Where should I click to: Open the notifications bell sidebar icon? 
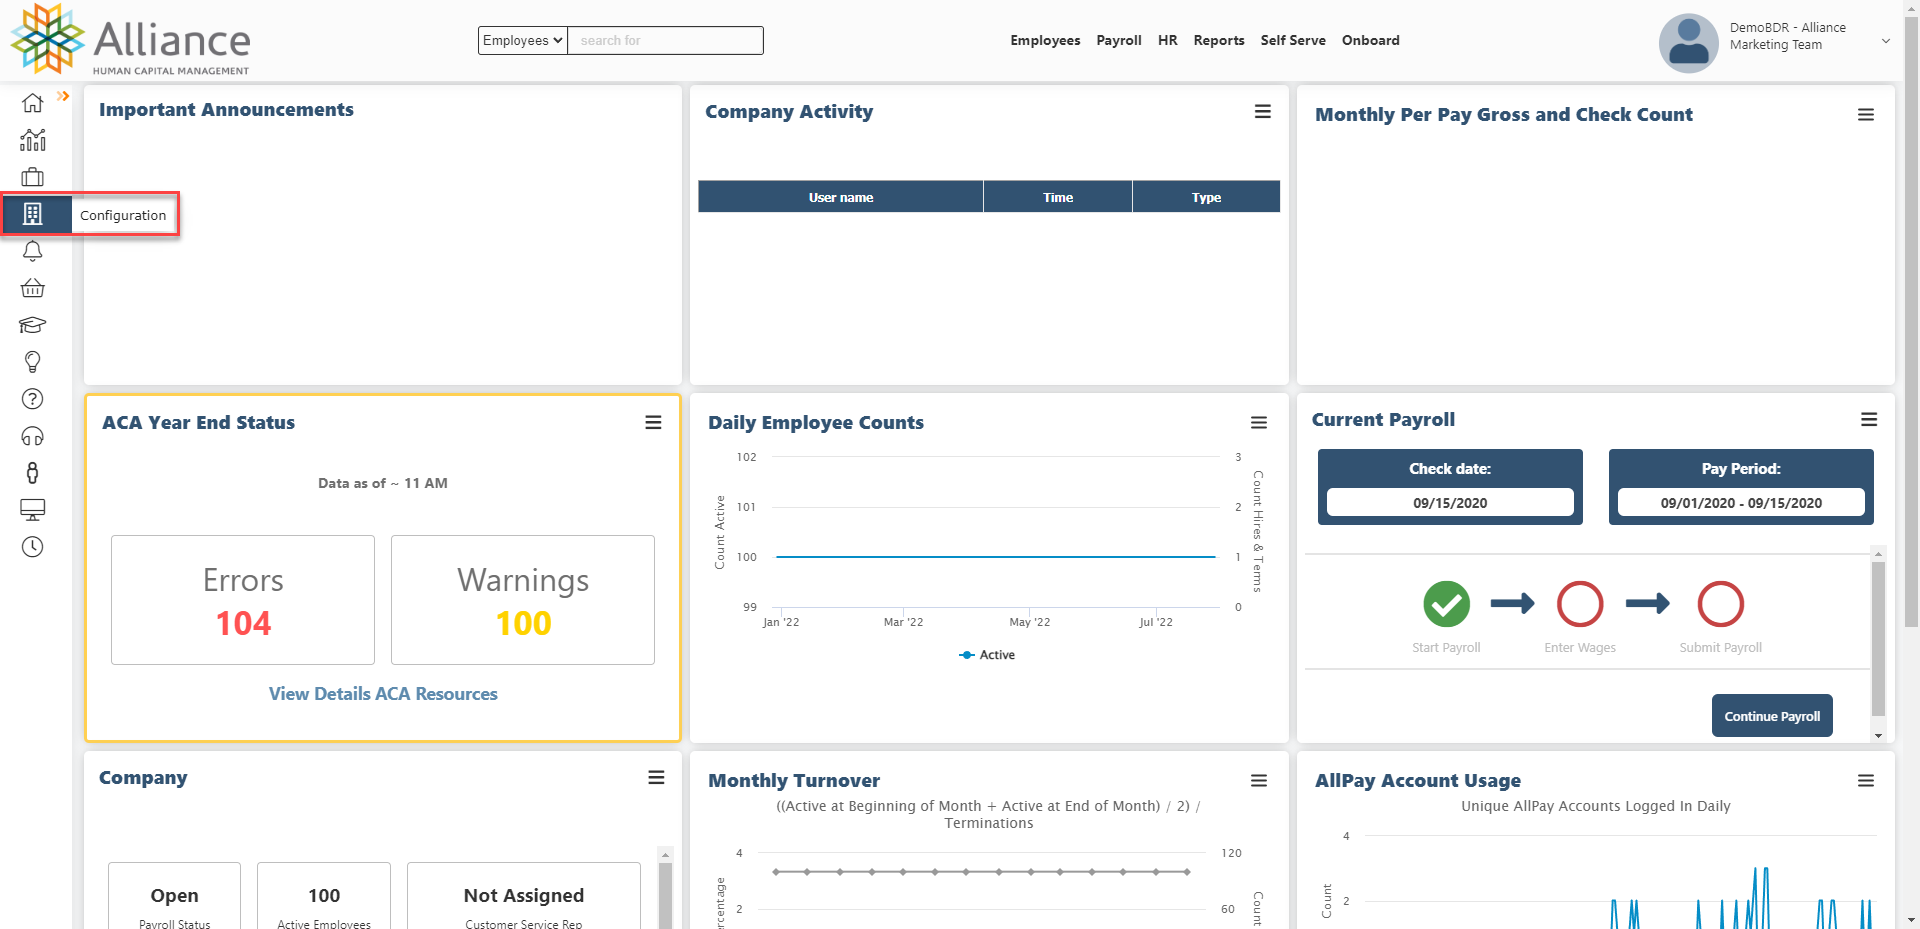pyautogui.click(x=33, y=251)
